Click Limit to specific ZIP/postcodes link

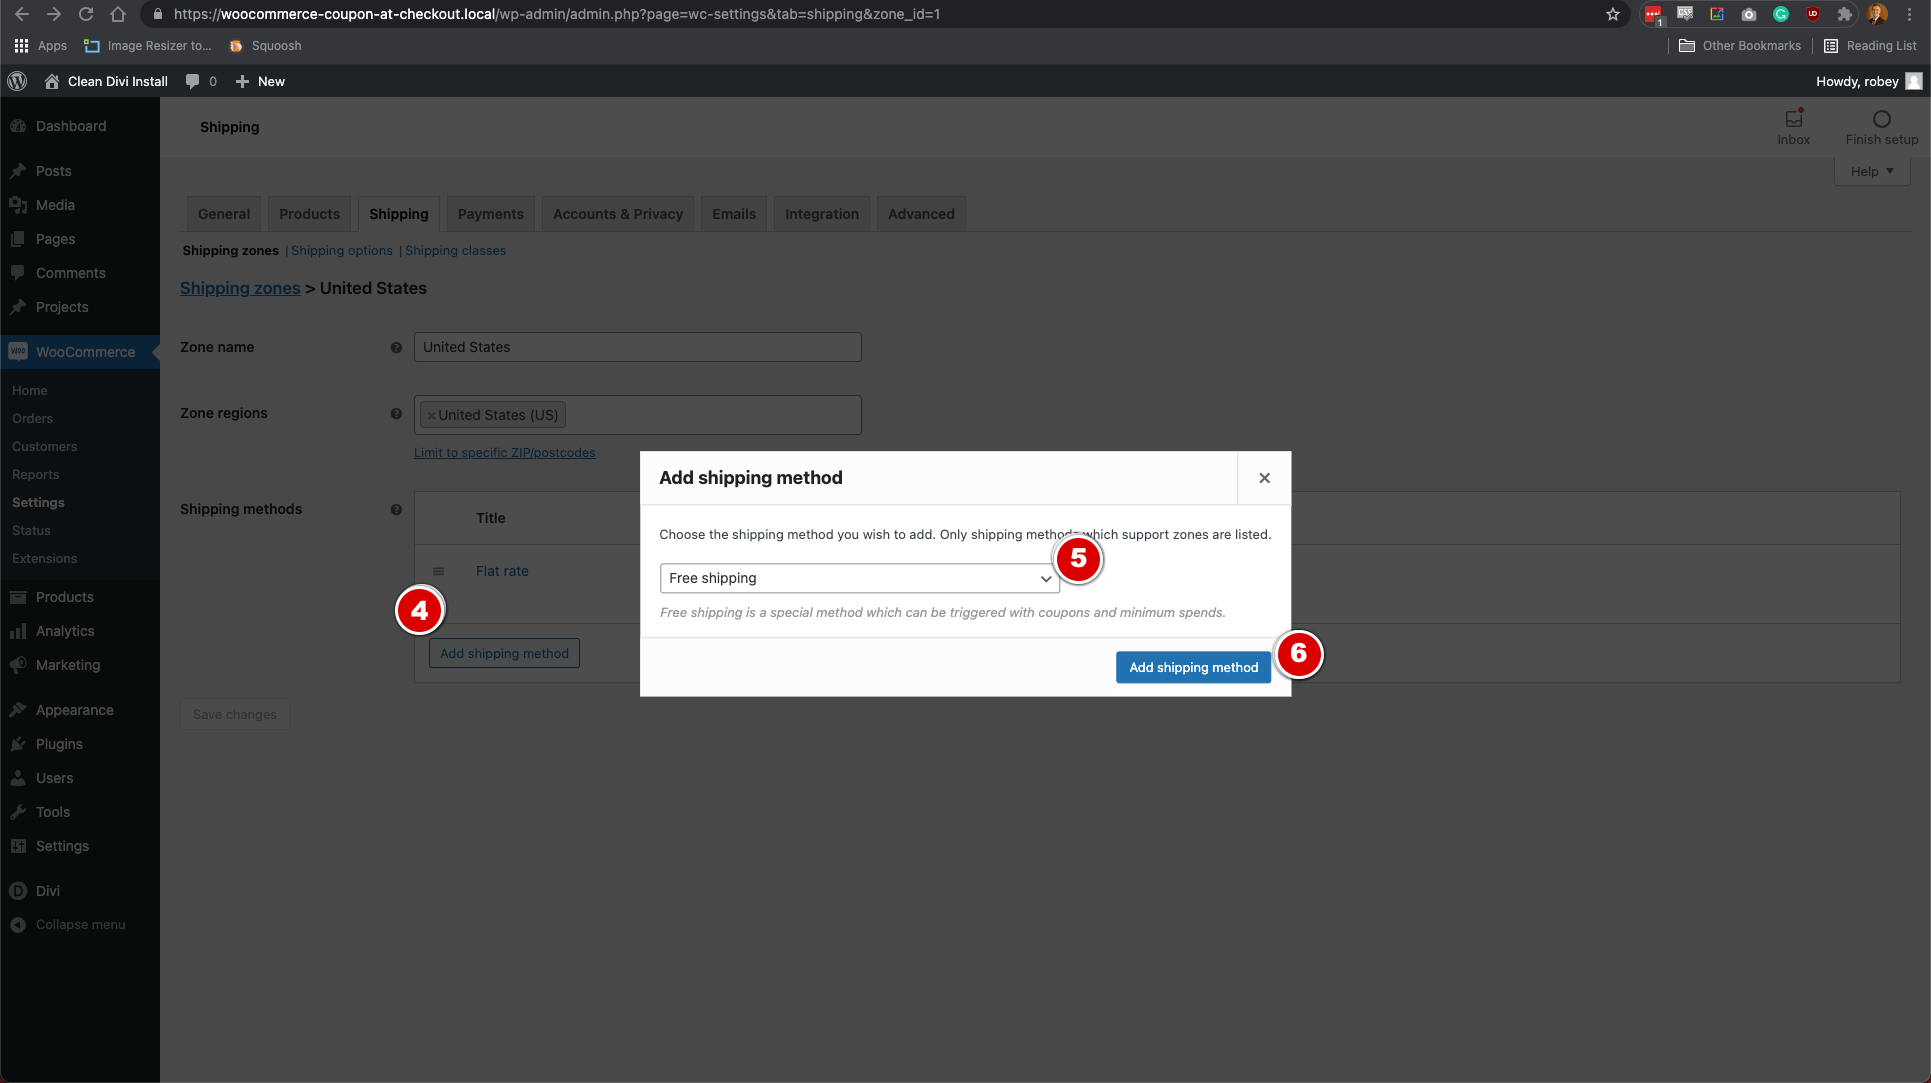point(505,453)
